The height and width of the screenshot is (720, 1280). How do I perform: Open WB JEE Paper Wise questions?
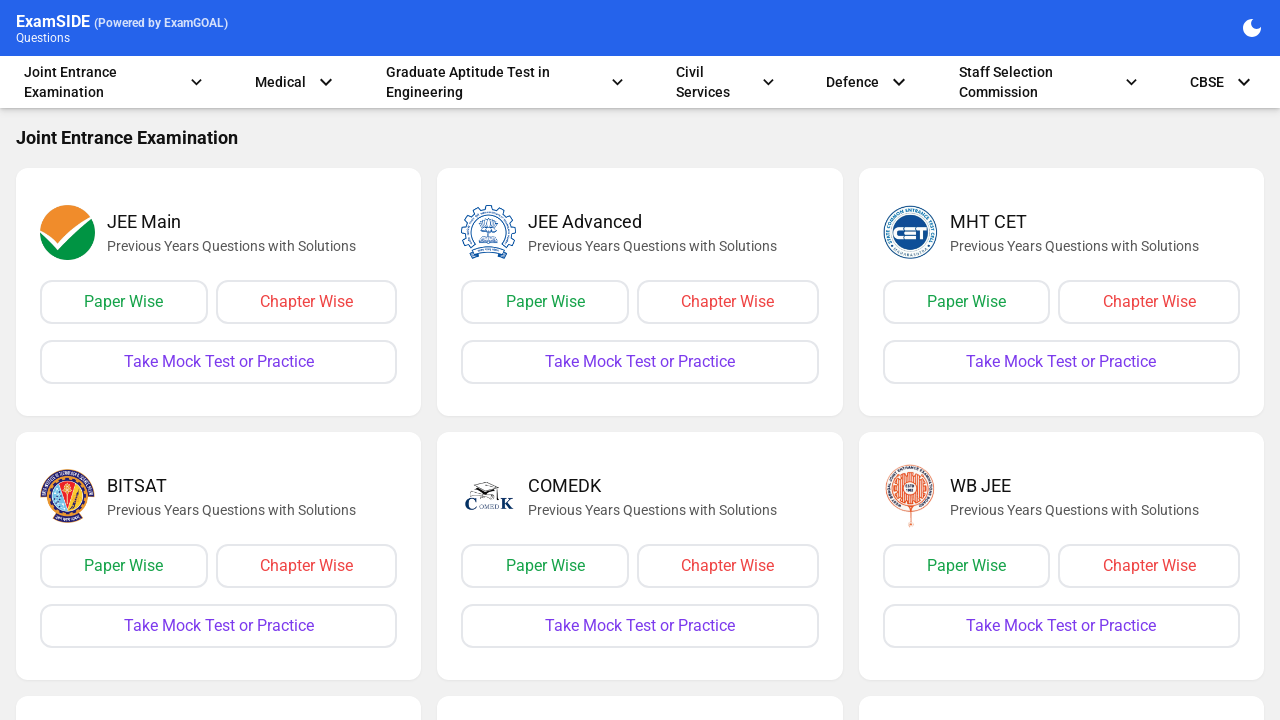[967, 566]
